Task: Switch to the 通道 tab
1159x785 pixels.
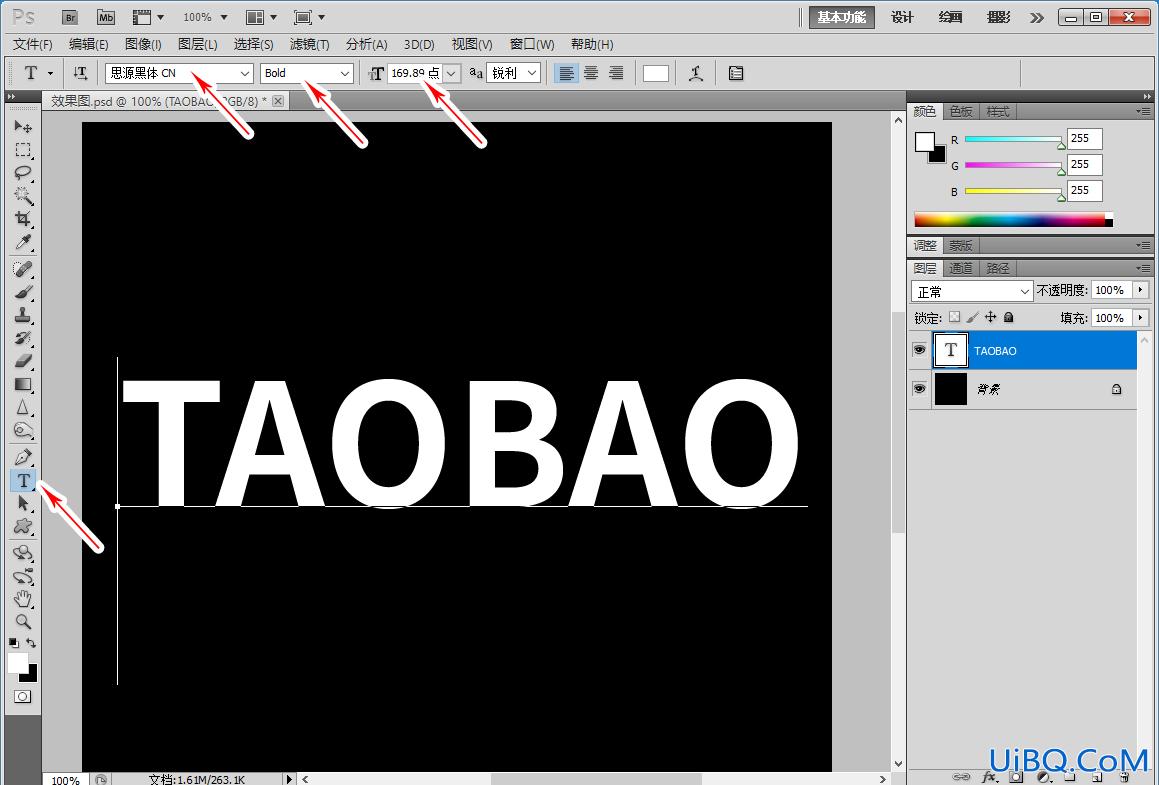Action: (x=961, y=268)
